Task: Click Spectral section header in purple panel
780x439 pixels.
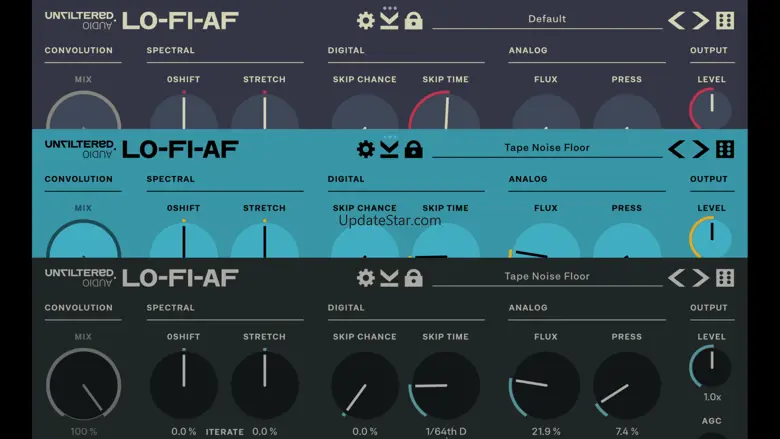Action: [x=171, y=50]
